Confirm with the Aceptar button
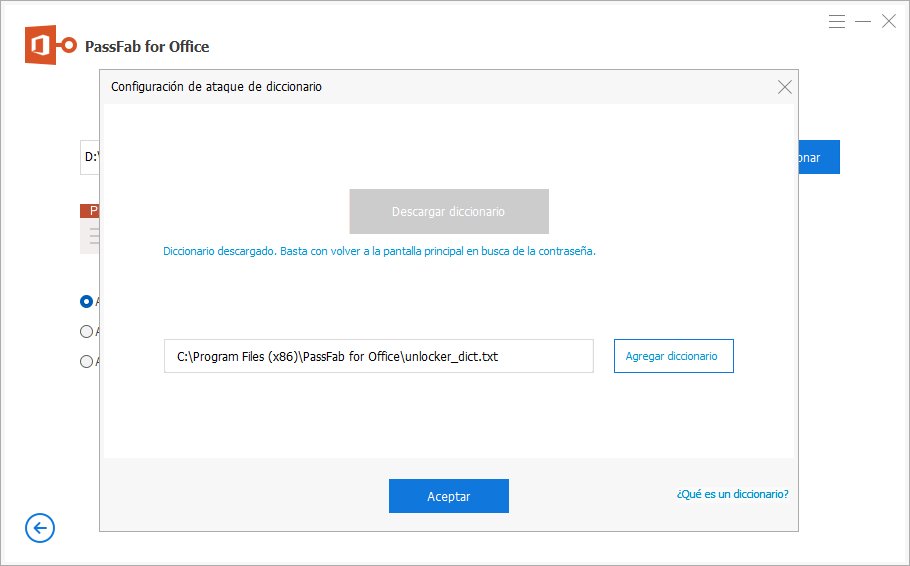 click(x=449, y=496)
